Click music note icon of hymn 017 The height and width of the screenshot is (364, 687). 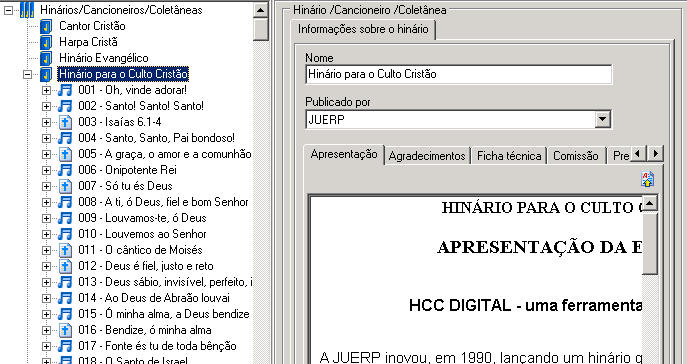(65, 346)
